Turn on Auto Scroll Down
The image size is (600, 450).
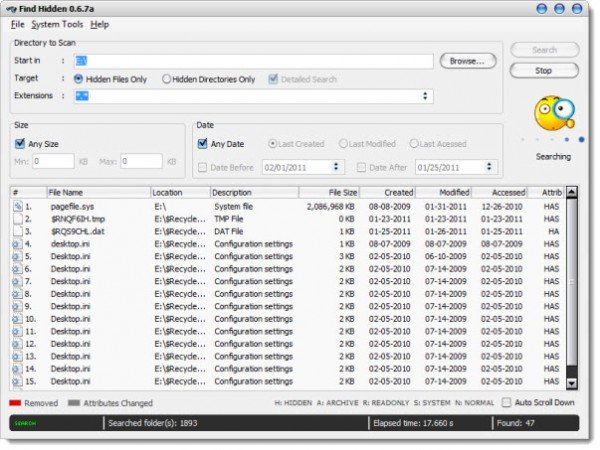point(506,403)
